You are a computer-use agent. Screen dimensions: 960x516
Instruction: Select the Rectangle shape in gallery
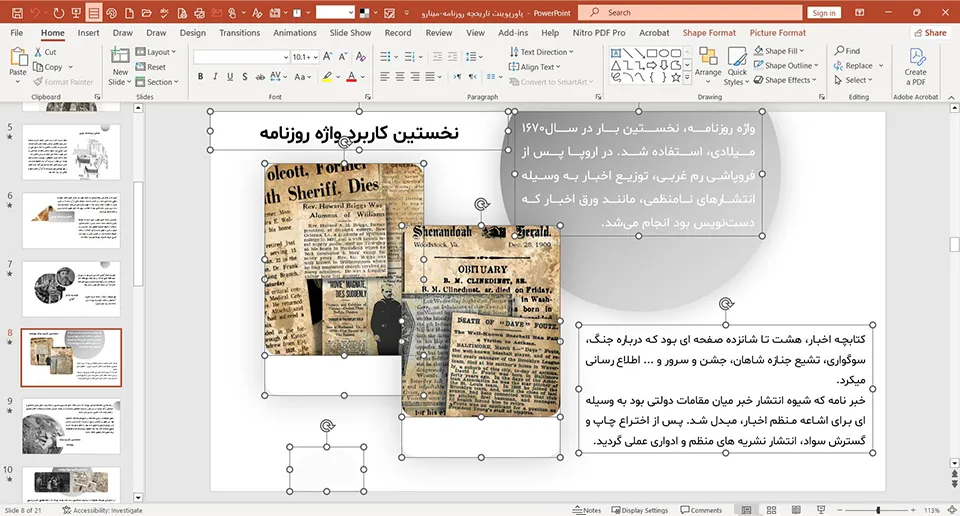click(652, 53)
